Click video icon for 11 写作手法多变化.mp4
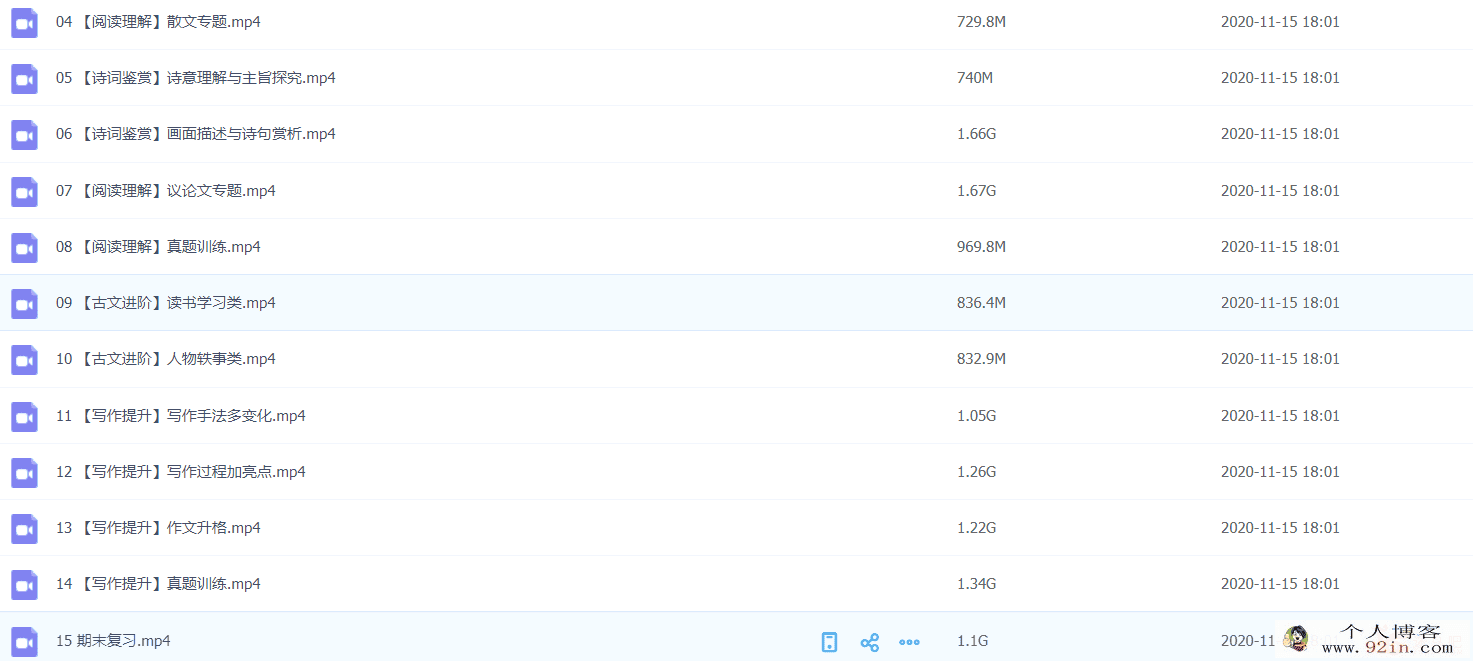This screenshot has height=661, width=1473. pyautogui.click(x=24, y=416)
